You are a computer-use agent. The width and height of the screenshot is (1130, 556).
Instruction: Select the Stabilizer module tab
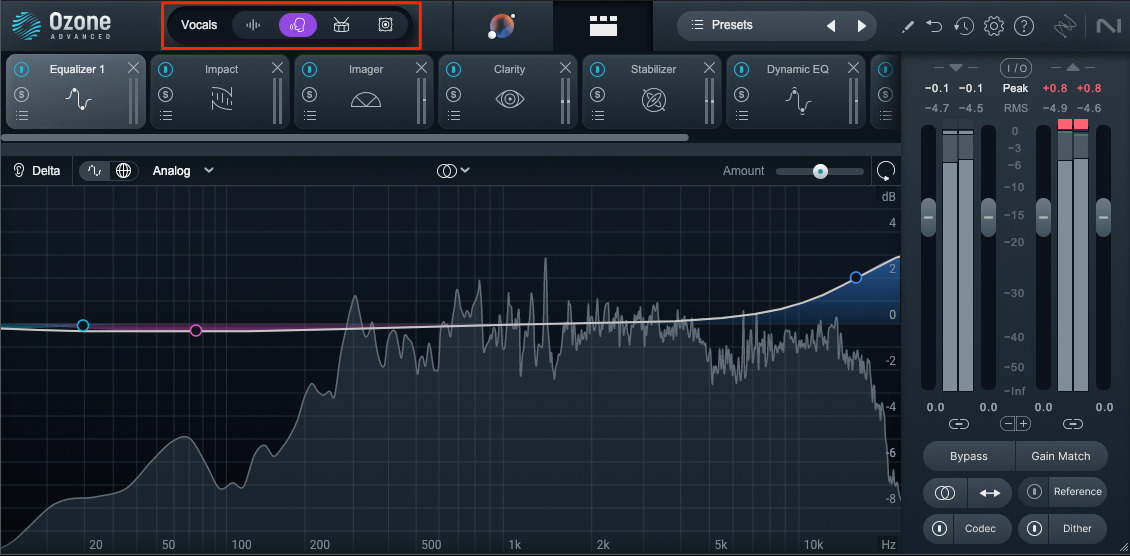coord(652,91)
